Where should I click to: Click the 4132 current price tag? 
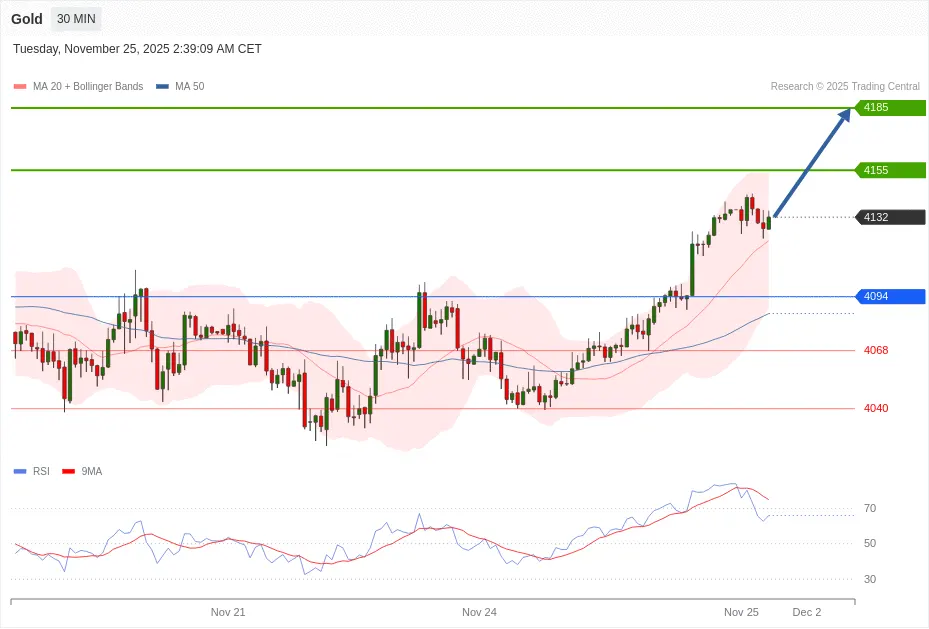click(890, 217)
